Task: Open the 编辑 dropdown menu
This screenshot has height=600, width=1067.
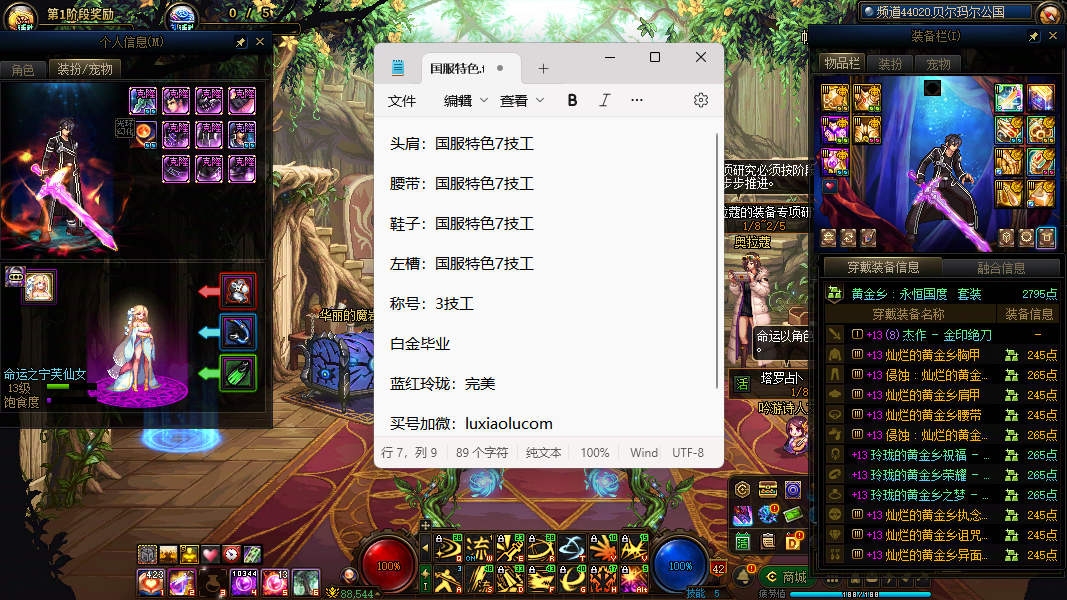Action: pos(465,100)
